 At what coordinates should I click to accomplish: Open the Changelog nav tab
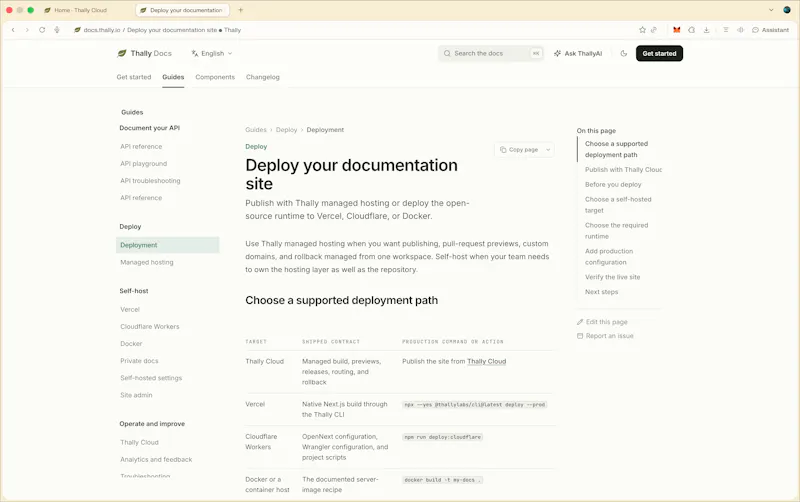click(263, 77)
